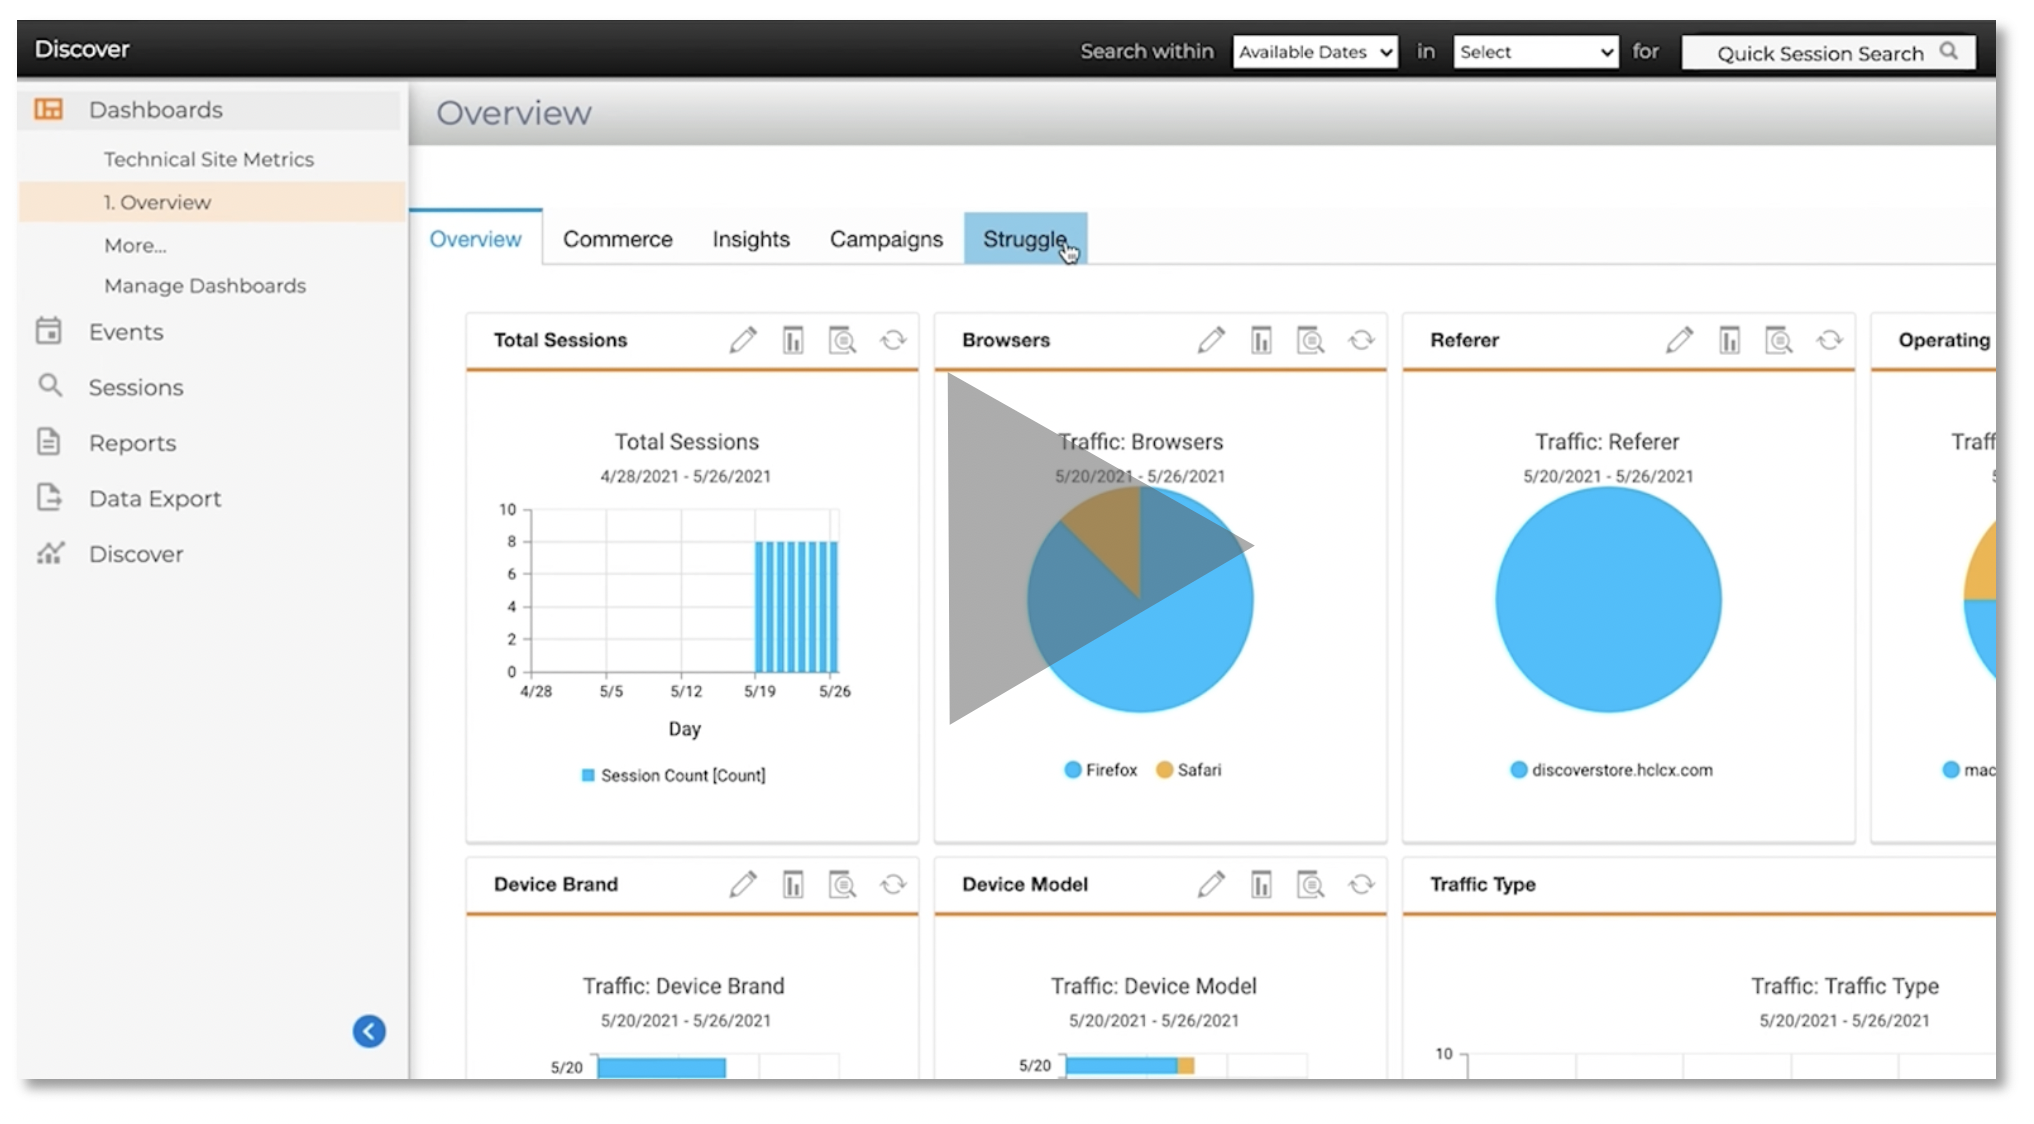Refresh the Device Model widget
The width and height of the screenshot is (2034, 1124).
pyautogui.click(x=1361, y=884)
